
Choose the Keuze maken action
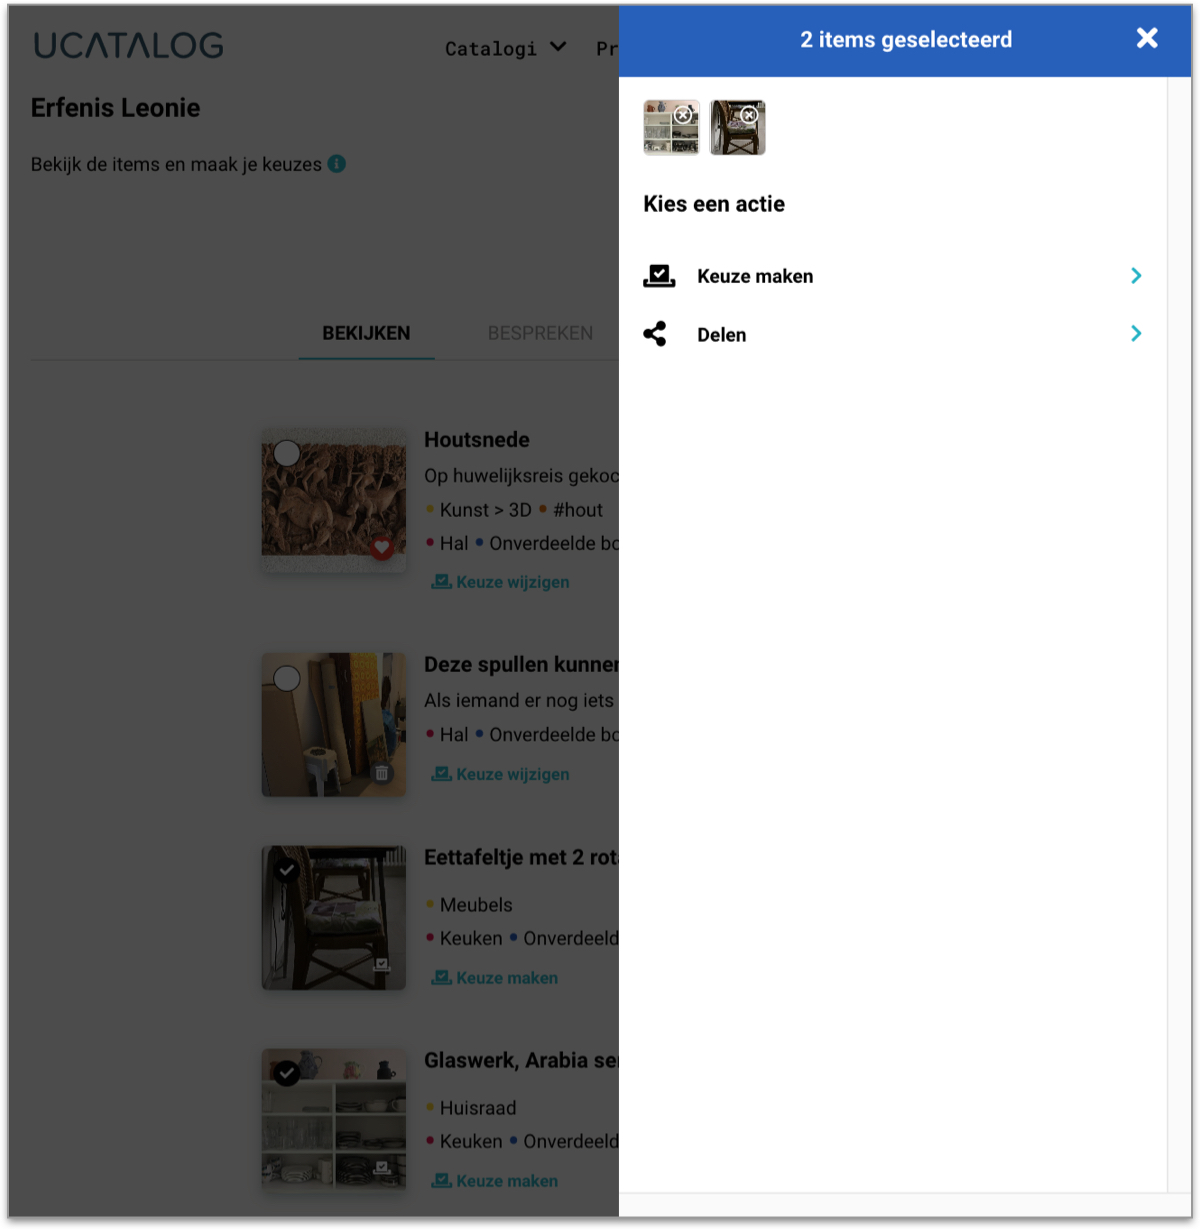pos(893,276)
